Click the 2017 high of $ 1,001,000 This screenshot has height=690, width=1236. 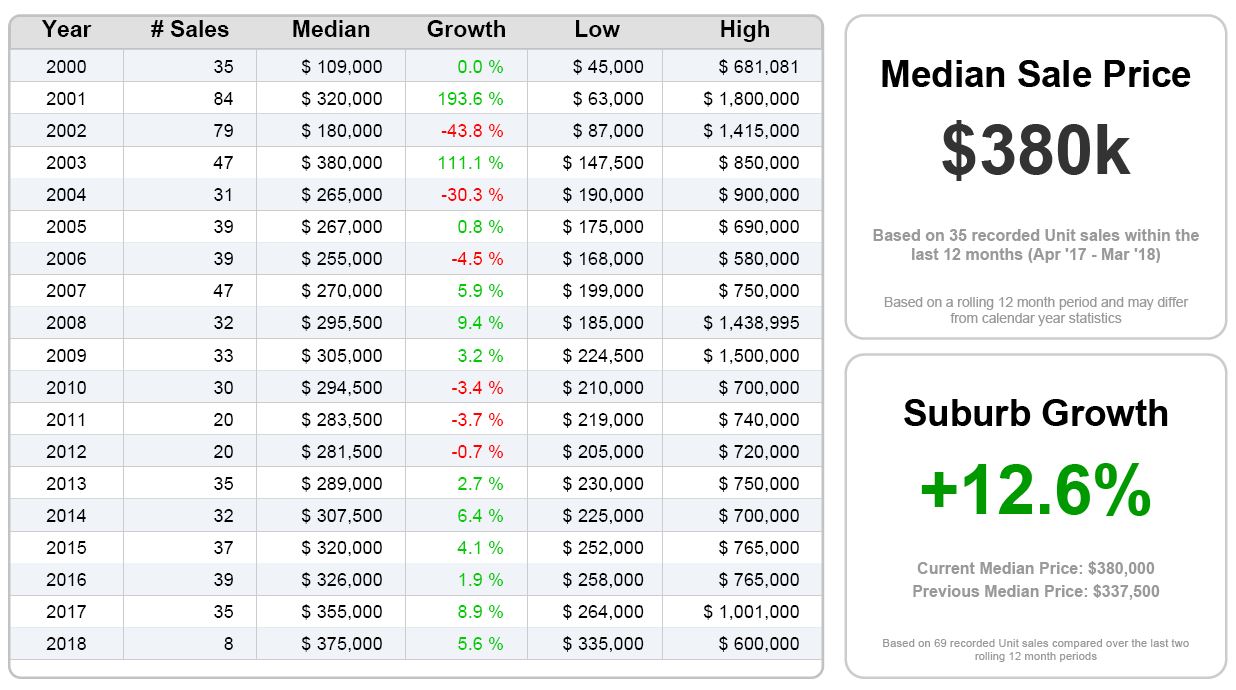tap(751, 612)
